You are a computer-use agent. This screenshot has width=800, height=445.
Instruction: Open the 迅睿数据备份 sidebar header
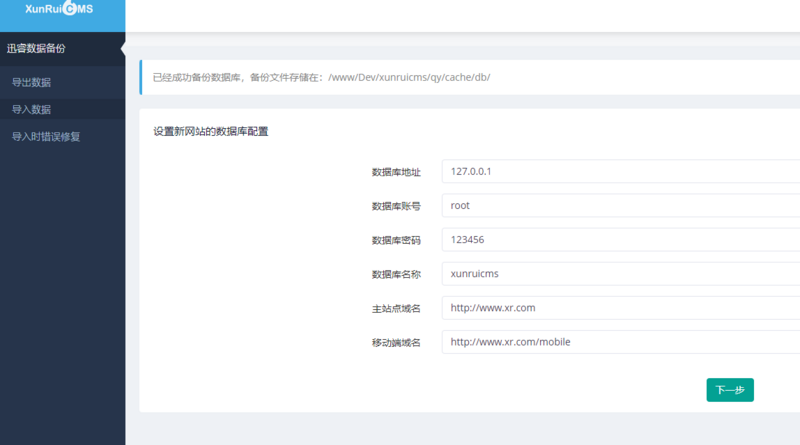point(36,48)
